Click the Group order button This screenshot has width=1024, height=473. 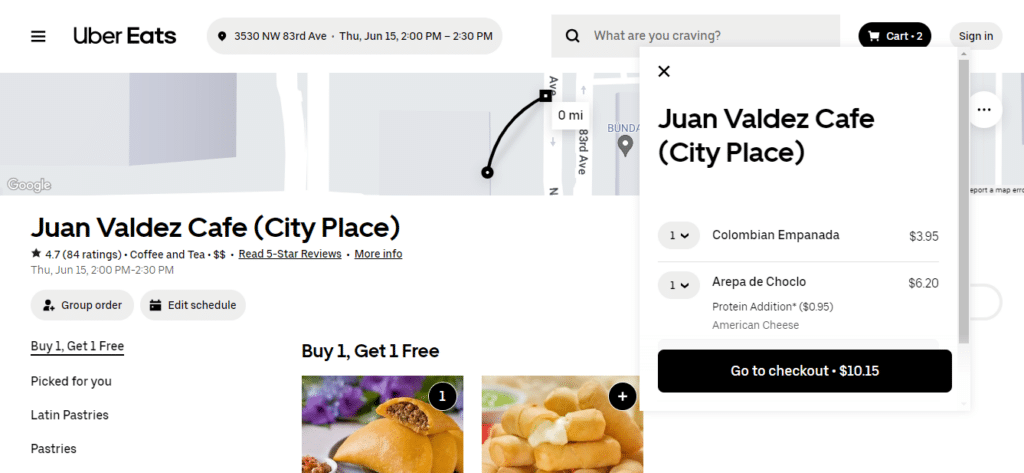[x=82, y=305]
